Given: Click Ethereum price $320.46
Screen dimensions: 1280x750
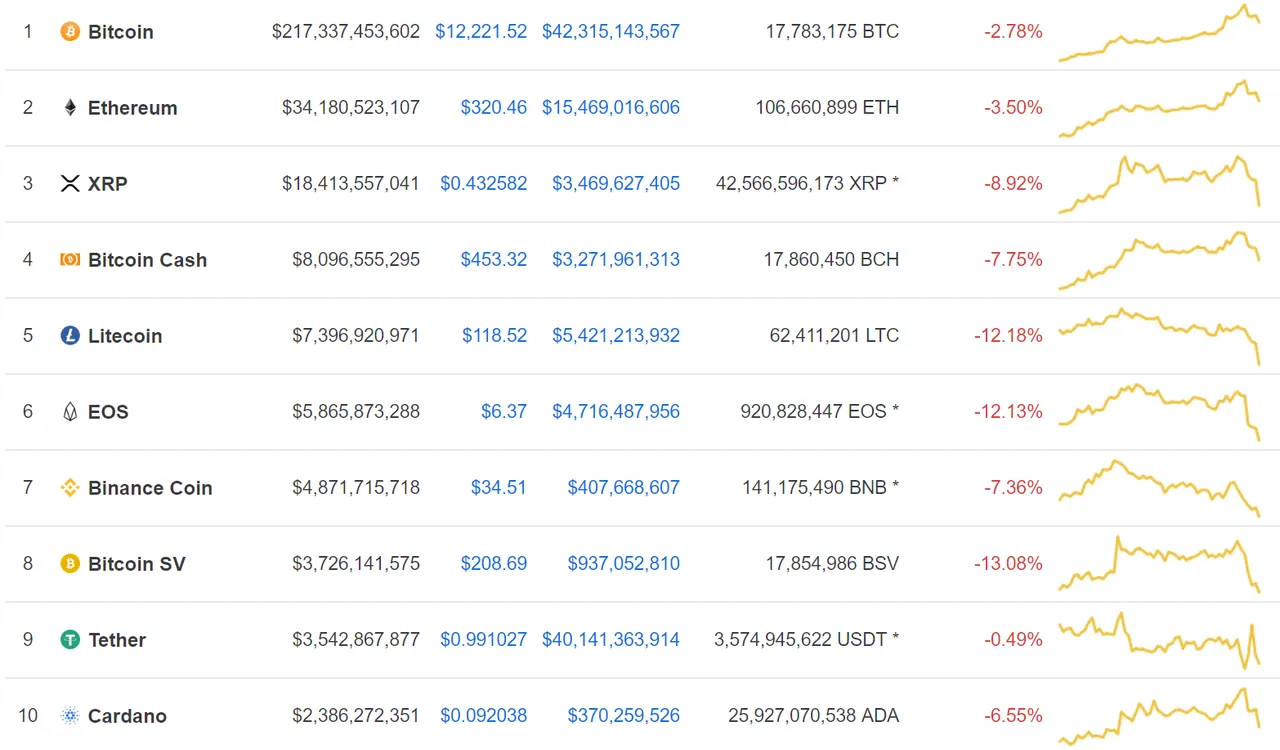Looking at the screenshot, I should pos(494,108).
